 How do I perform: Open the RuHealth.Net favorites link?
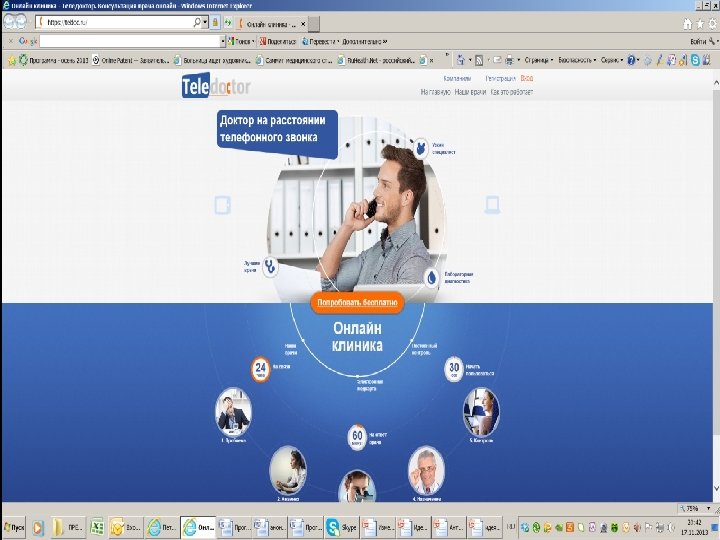(377, 60)
